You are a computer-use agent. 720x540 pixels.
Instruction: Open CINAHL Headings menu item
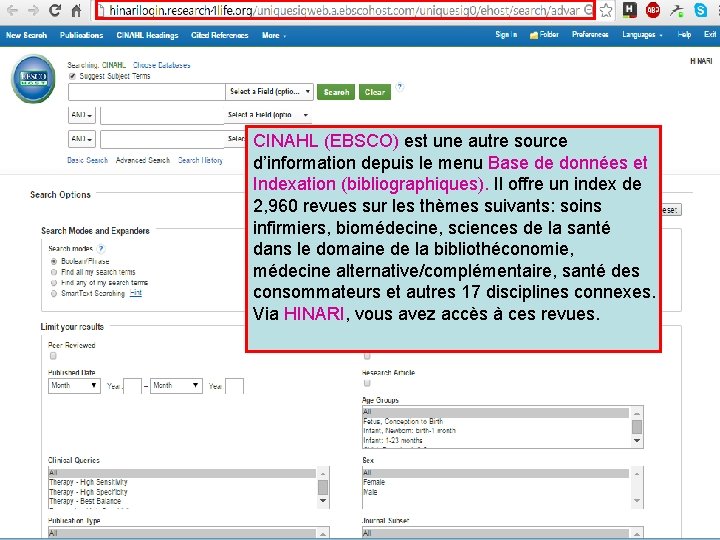pyautogui.click(x=147, y=35)
